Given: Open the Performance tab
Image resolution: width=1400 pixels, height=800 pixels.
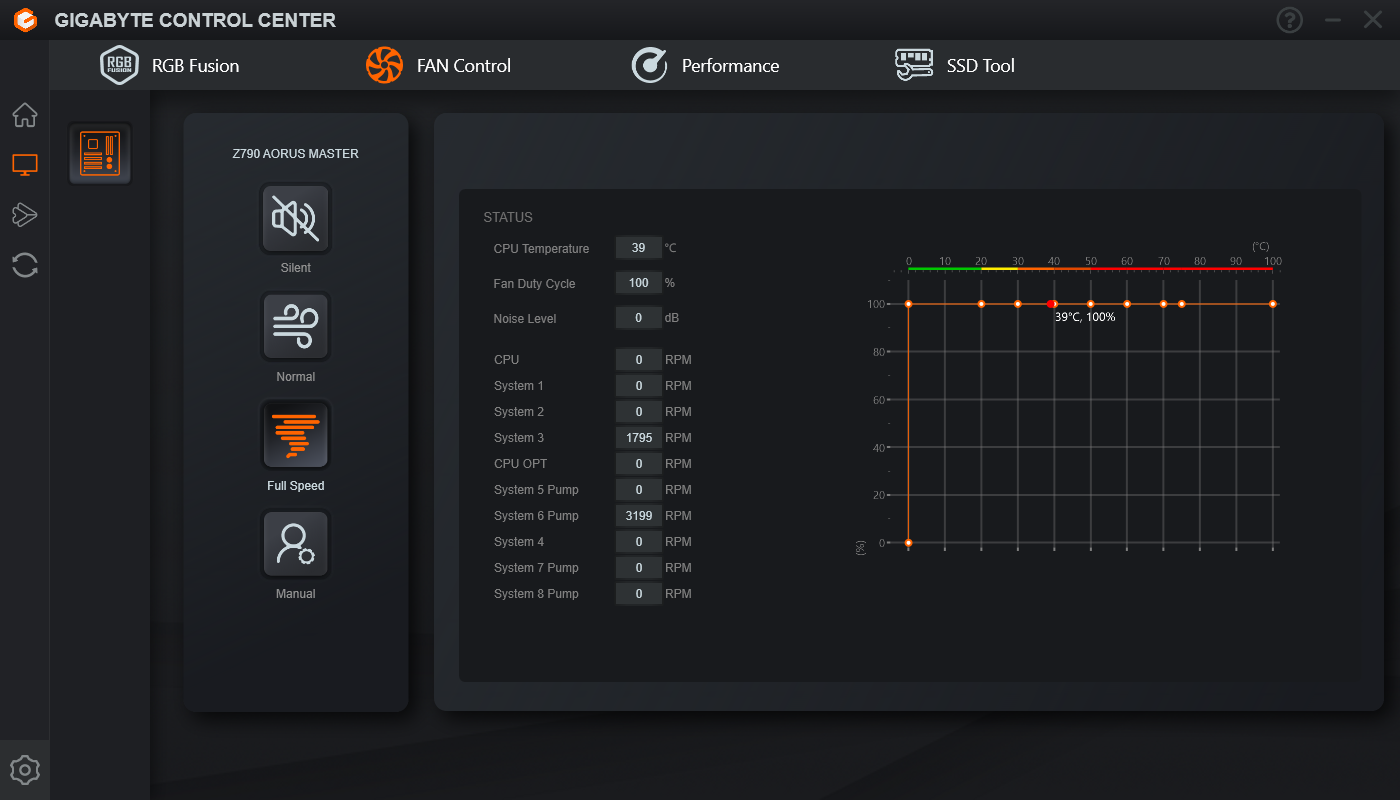Looking at the screenshot, I should point(705,66).
